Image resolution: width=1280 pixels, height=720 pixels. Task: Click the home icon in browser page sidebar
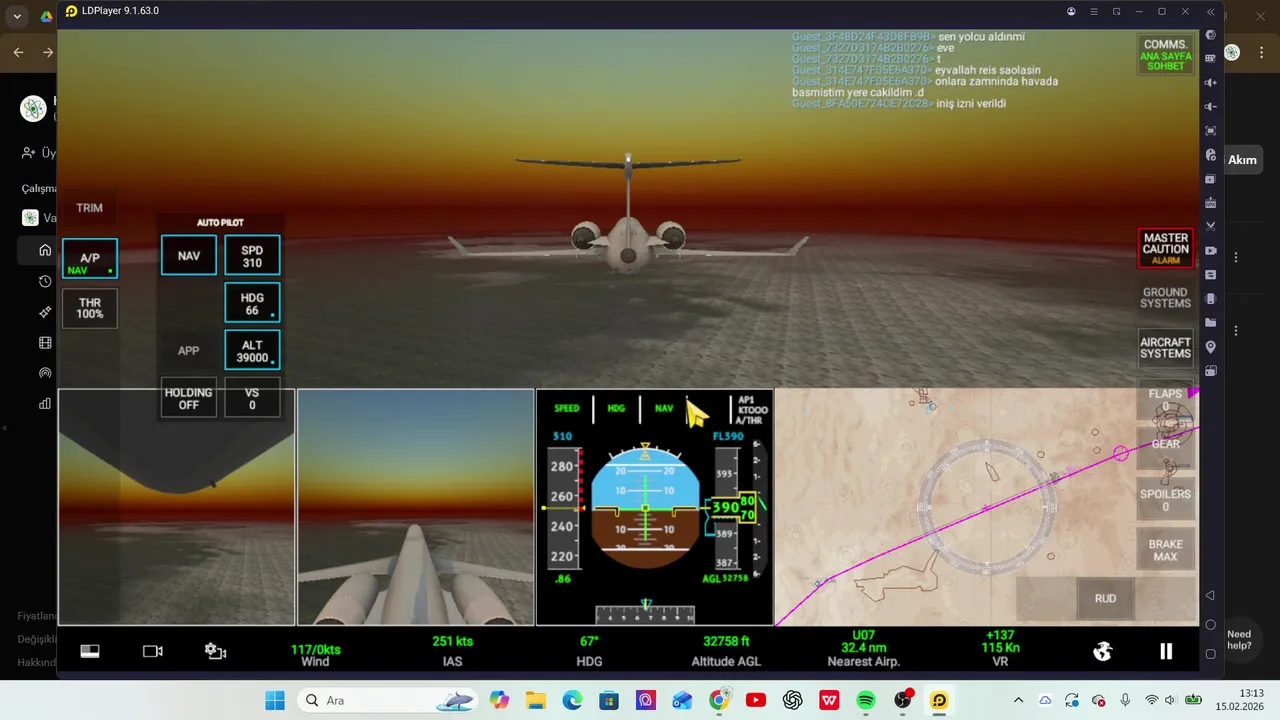[45, 250]
